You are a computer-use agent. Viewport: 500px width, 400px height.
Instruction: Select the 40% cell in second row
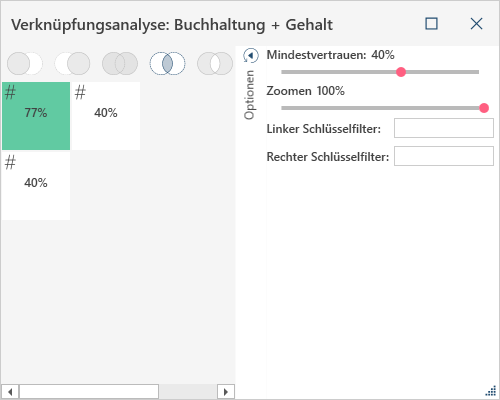click(x=36, y=186)
